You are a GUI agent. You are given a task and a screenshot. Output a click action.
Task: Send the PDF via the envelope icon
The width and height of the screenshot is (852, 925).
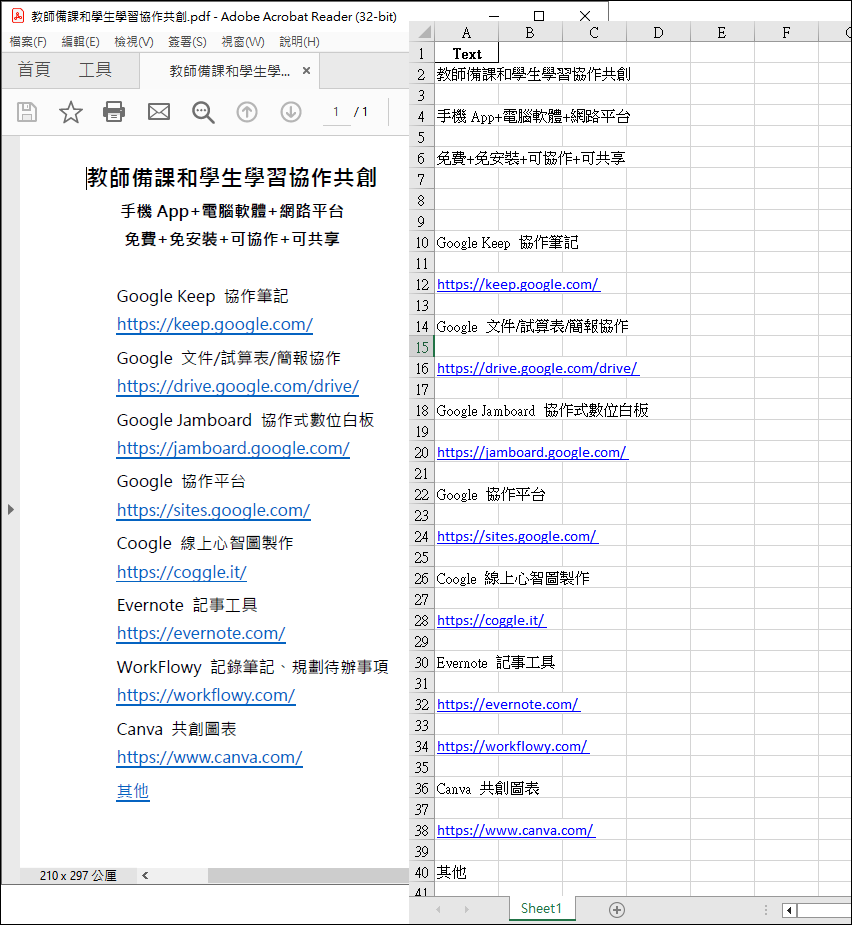159,111
